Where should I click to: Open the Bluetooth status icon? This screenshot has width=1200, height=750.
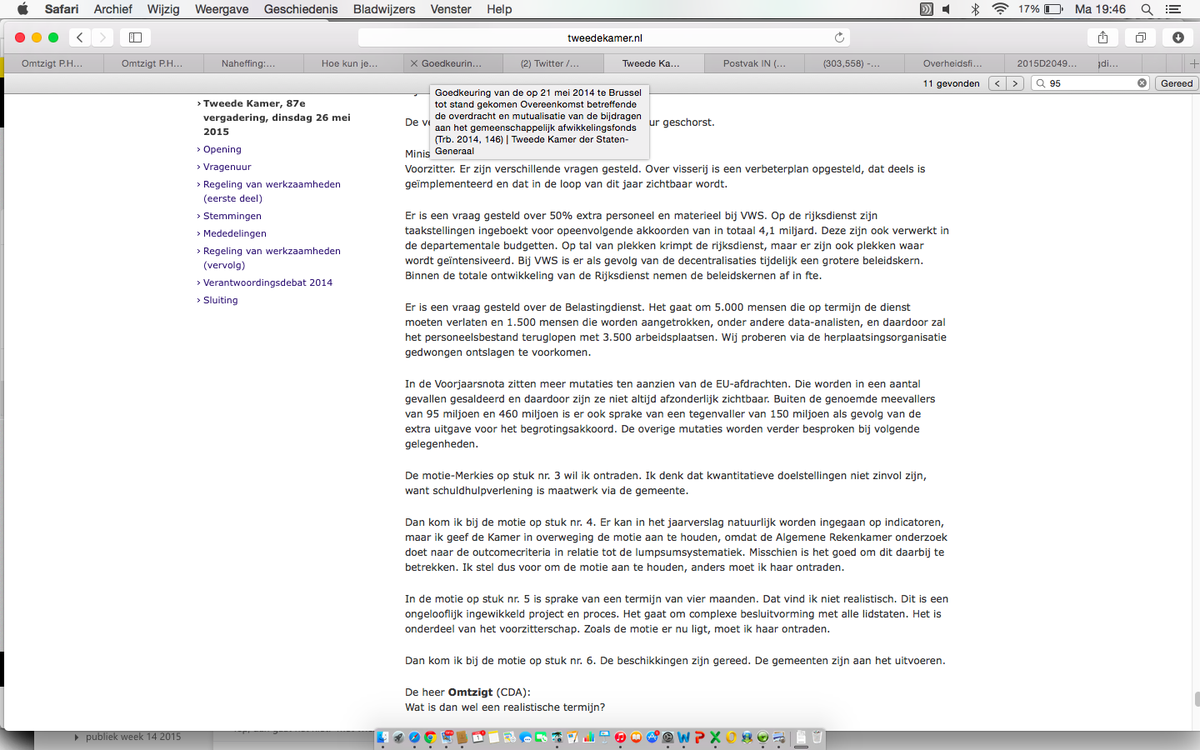[975, 9]
